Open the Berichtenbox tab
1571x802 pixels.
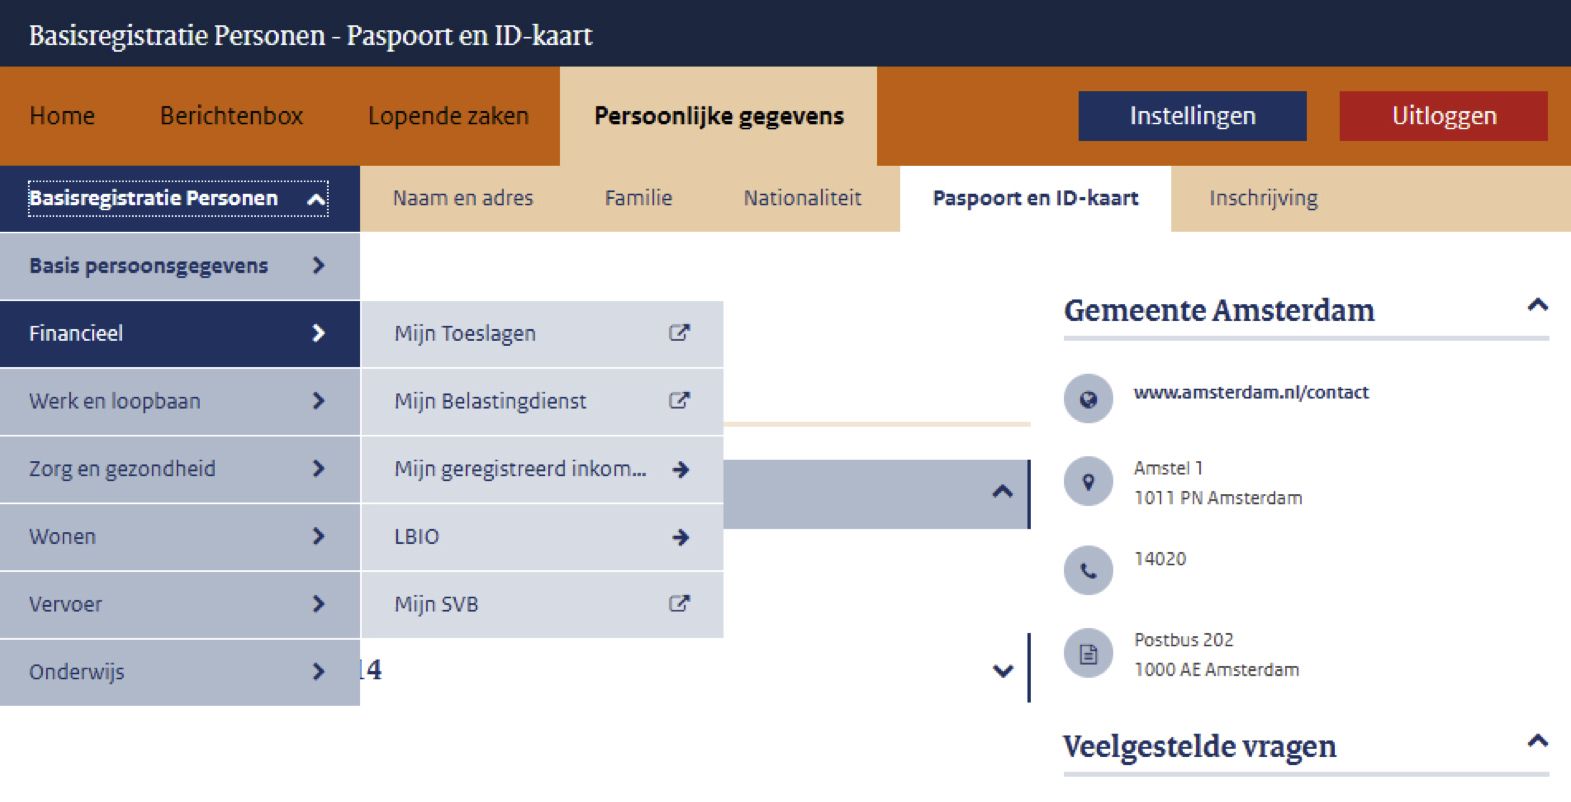231,116
